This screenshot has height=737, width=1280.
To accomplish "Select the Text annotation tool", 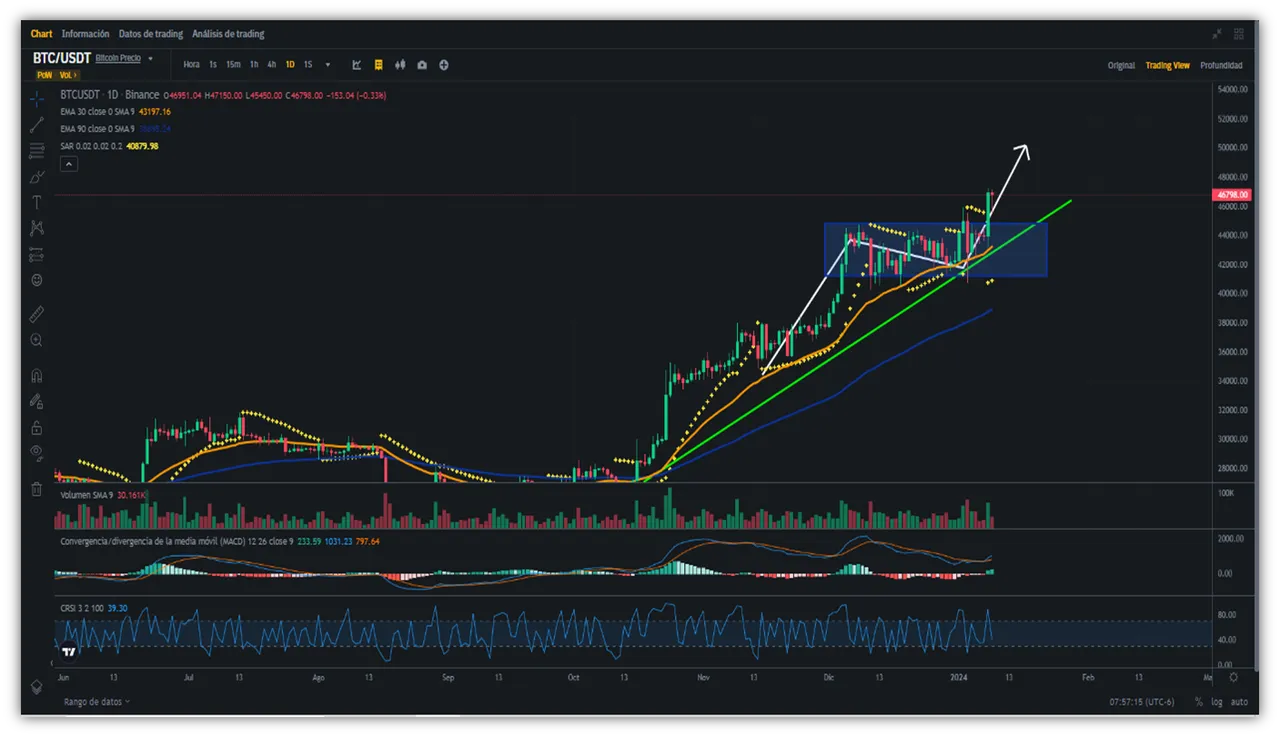I will pos(37,203).
